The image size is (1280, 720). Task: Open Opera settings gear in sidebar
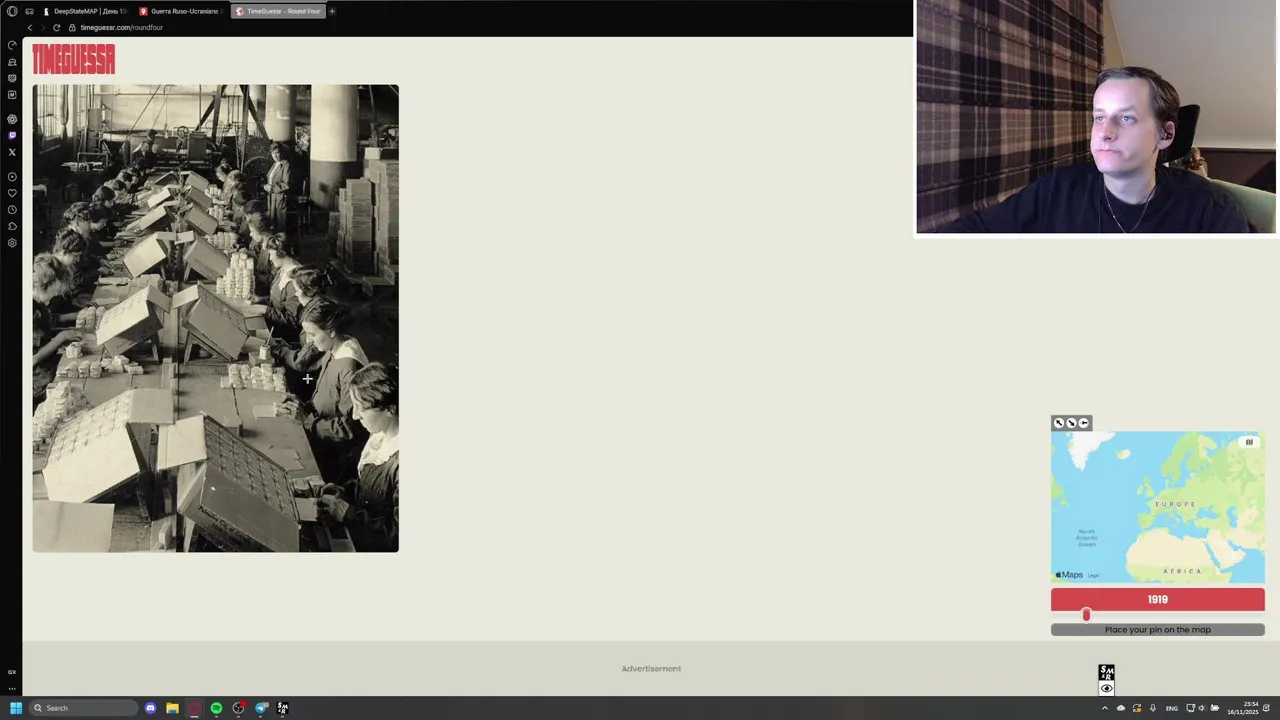[x=12, y=243]
